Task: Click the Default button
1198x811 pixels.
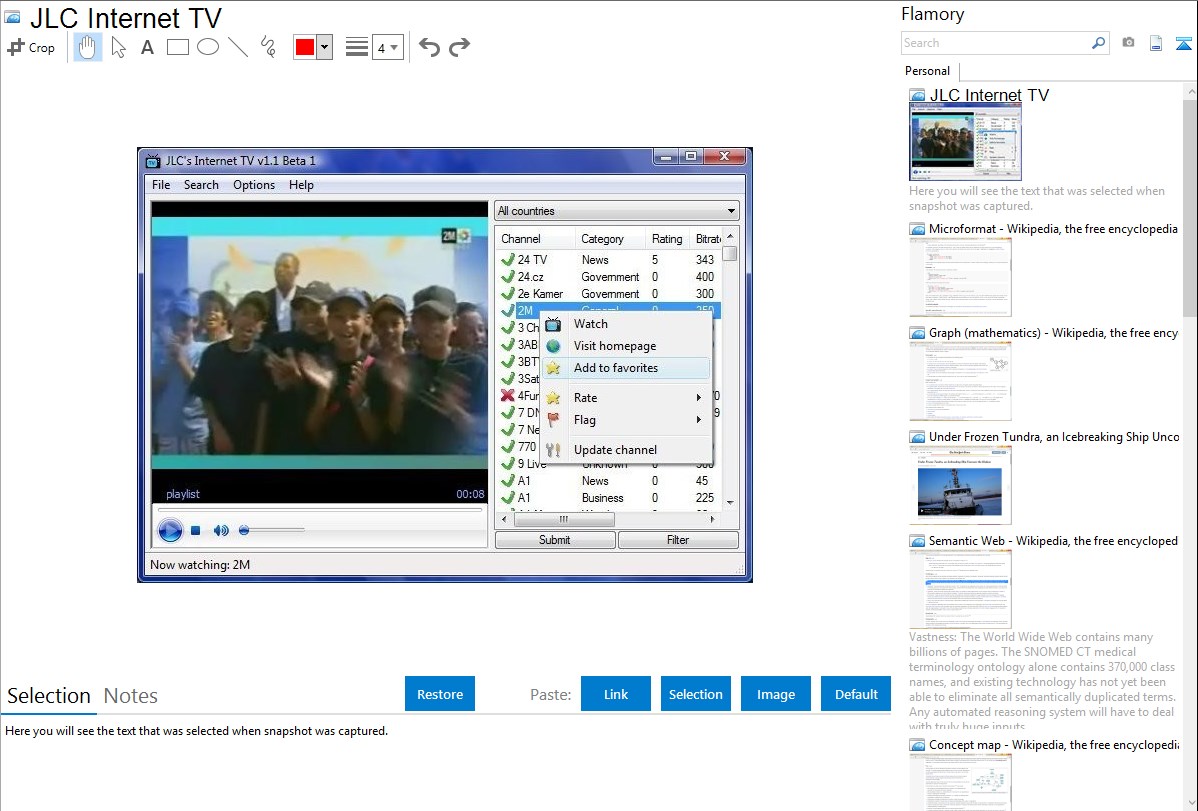Action: point(856,694)
